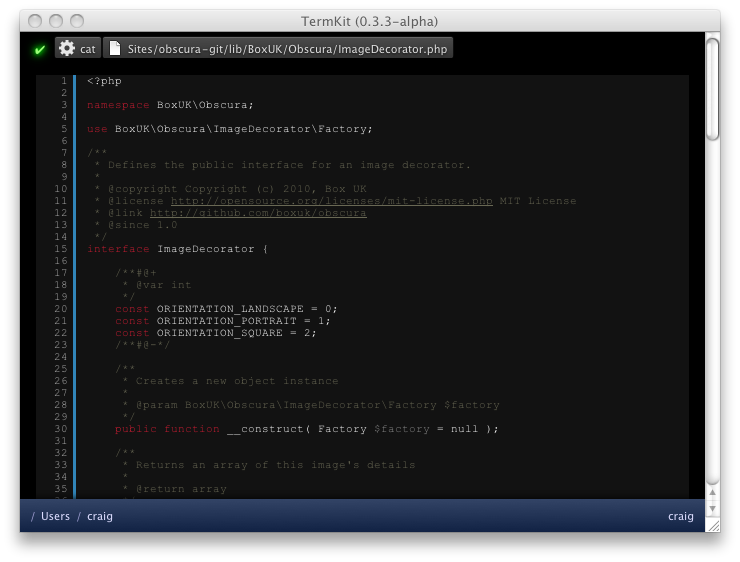Select the Sites/obscura-git file path token
The image size is (740, 562).
tap(278, 48)
